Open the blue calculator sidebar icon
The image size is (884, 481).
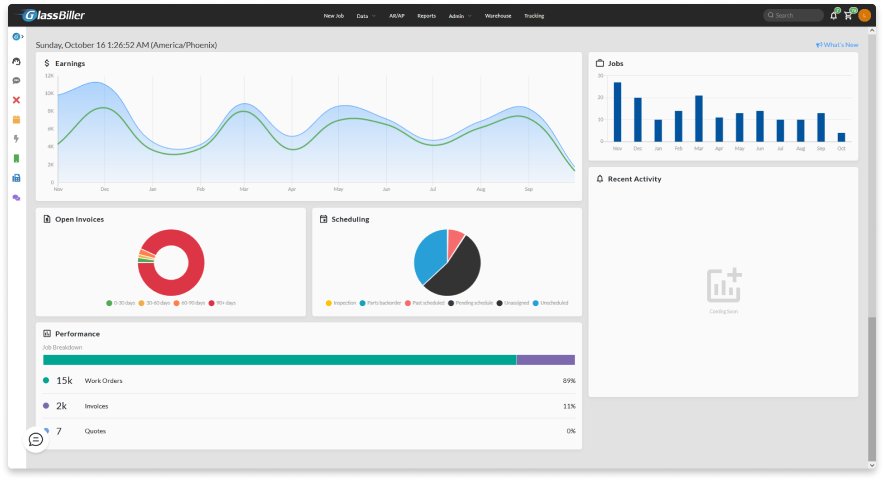pyautogui.click(x=16, y=178)
